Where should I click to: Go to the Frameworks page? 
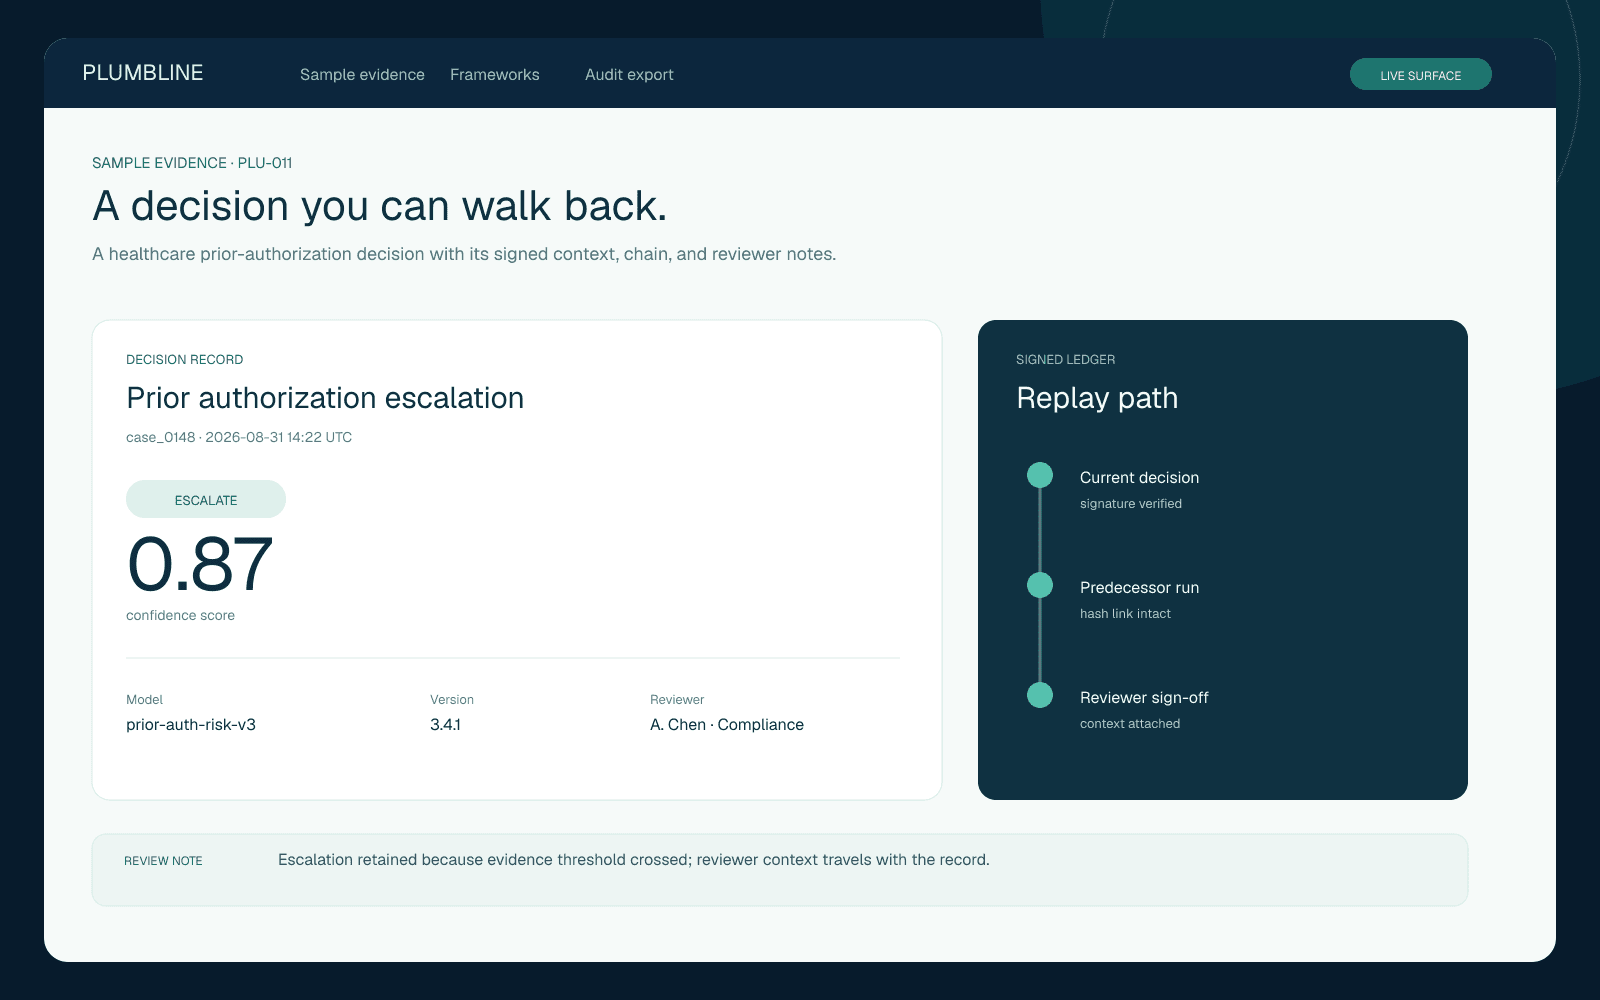point(495,74)
